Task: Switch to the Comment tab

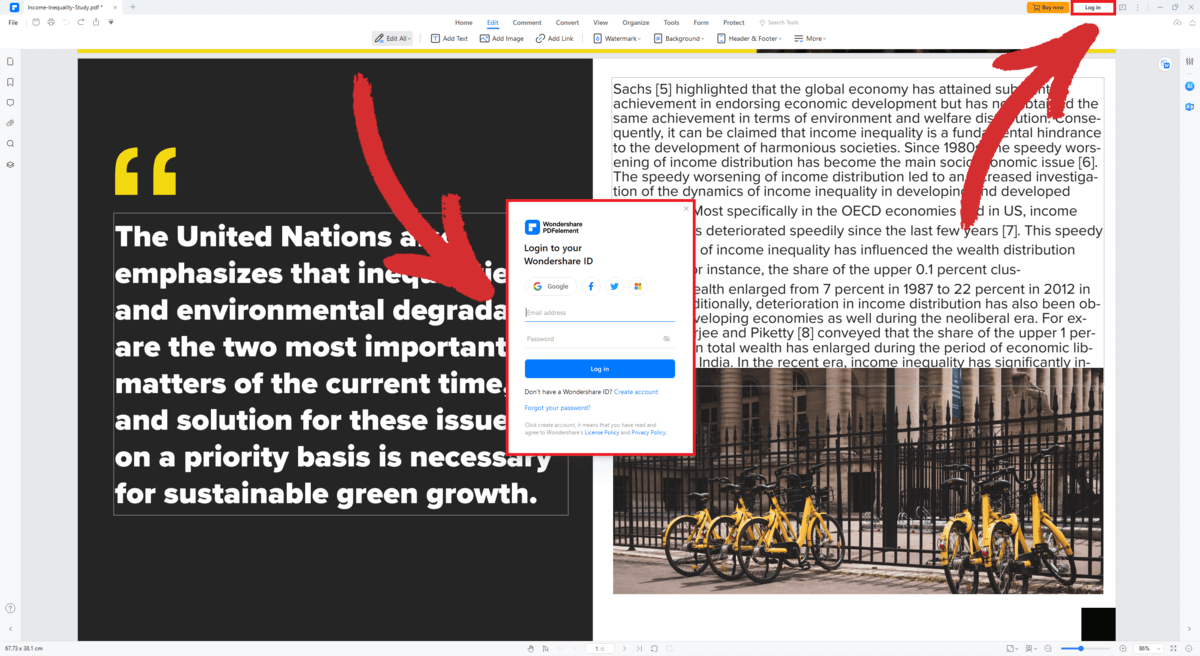Action: (x=527, y=22)
